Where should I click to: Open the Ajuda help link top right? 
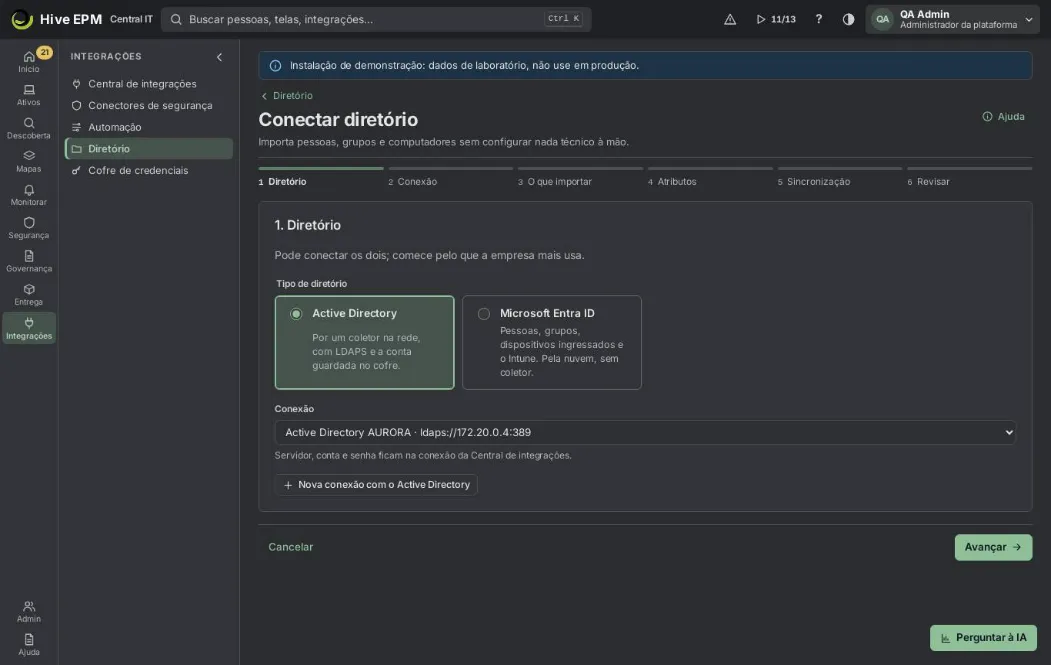coord(1003,117)
